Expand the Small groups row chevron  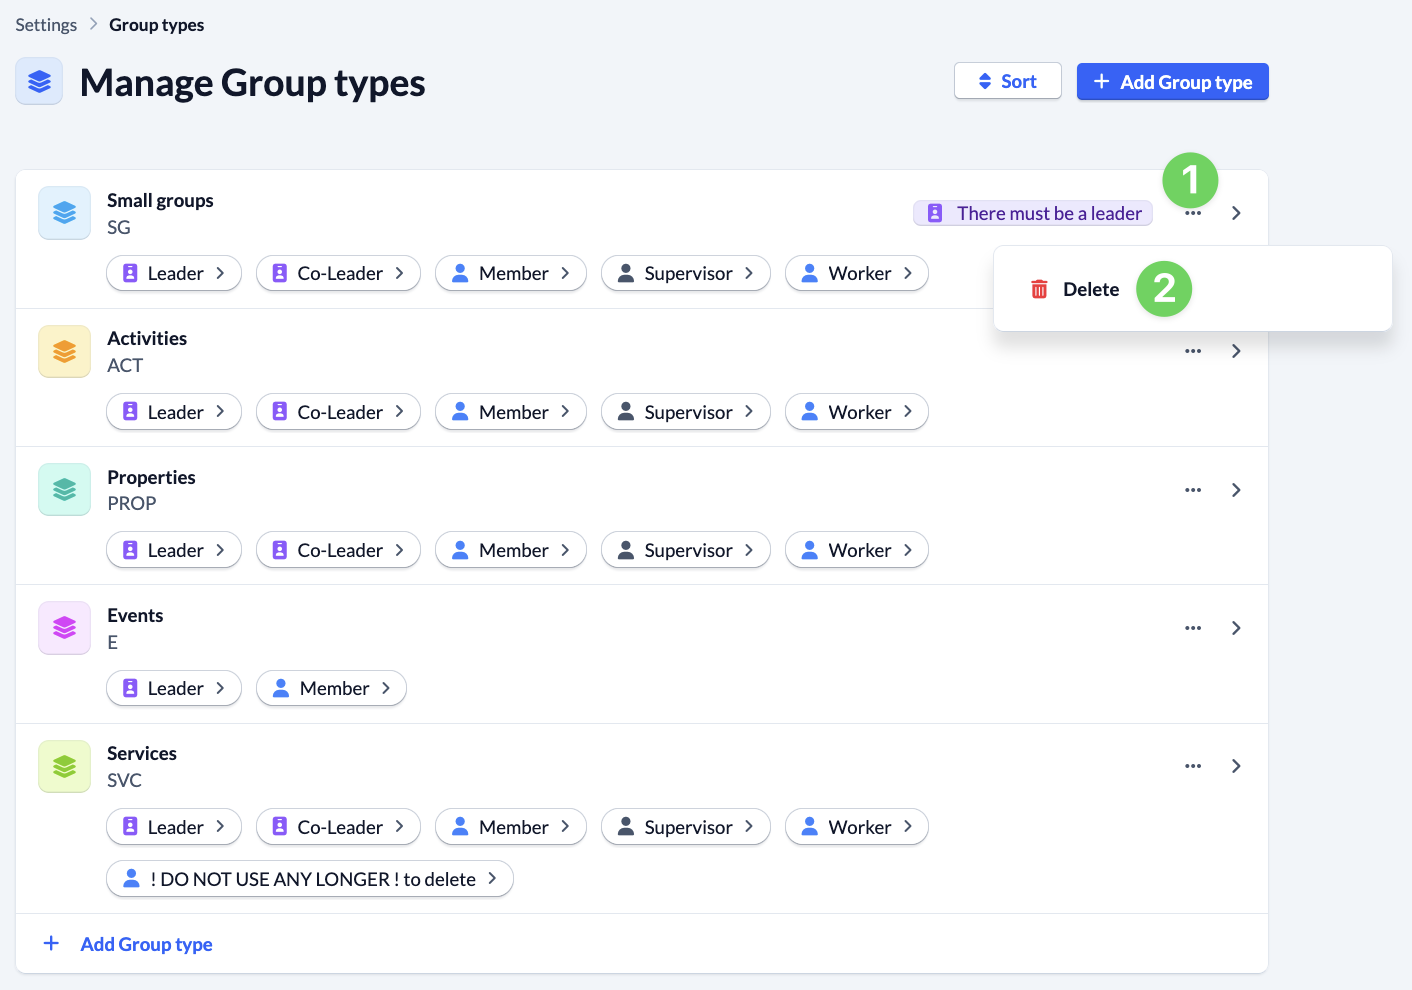coord(1236,213)
